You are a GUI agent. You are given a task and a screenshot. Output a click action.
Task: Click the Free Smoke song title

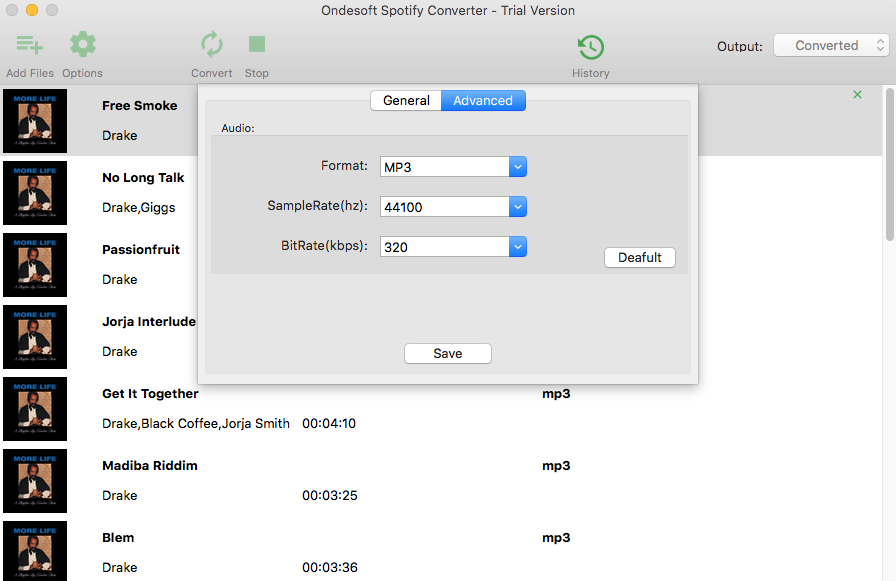tap(139, 106)
